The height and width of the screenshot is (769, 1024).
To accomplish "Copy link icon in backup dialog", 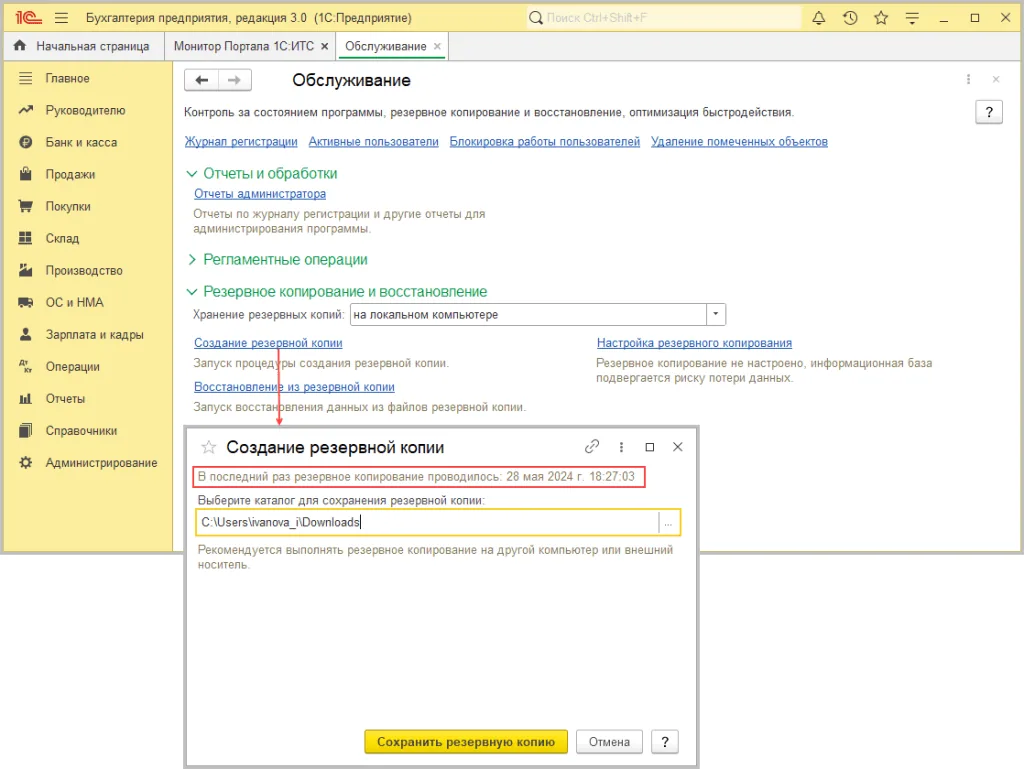I will pos(592,447).
